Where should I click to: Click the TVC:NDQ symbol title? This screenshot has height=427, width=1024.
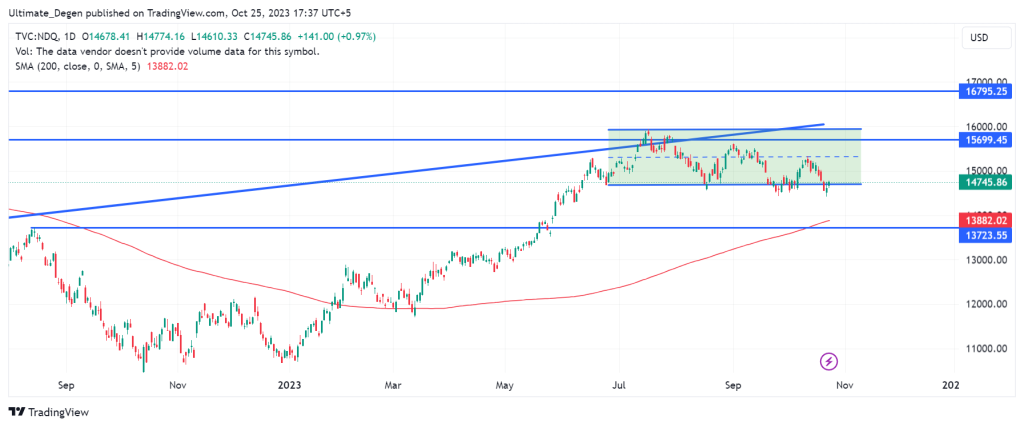coord(34,37)
